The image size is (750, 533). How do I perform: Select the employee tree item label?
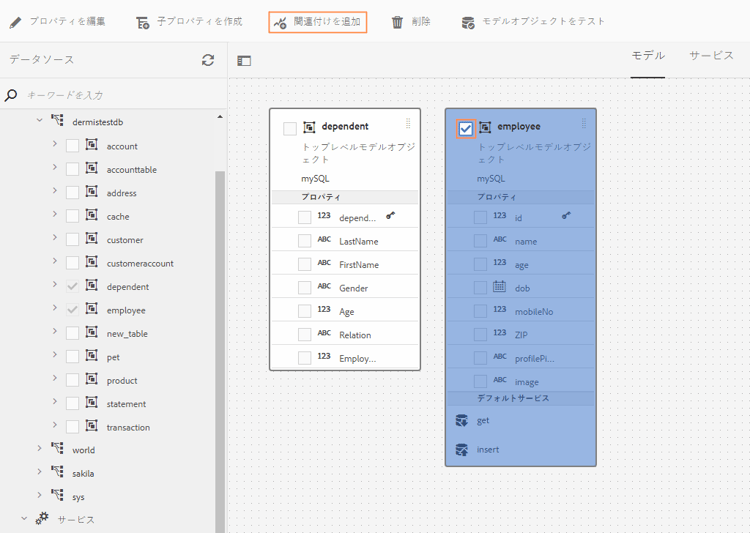coord(126,311)
